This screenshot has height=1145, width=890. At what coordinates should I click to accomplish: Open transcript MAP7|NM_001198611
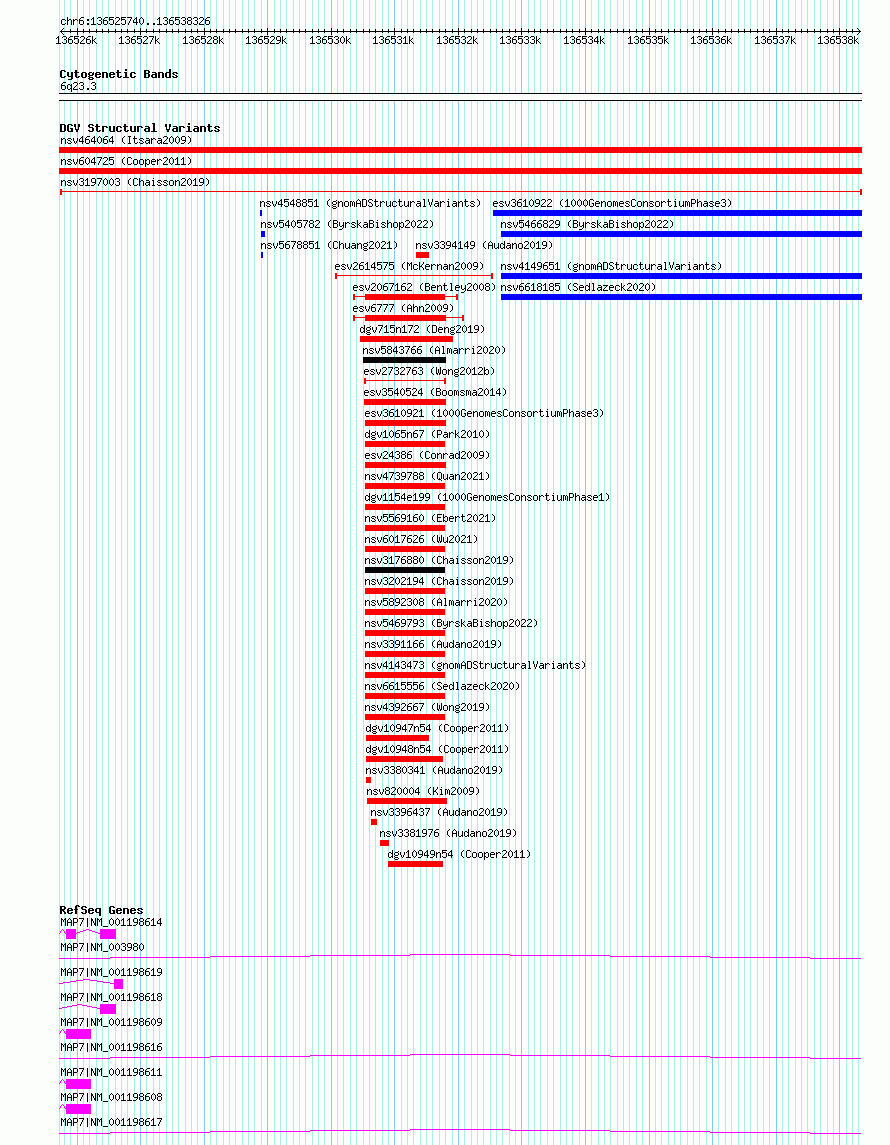(x=111, y=1073)
